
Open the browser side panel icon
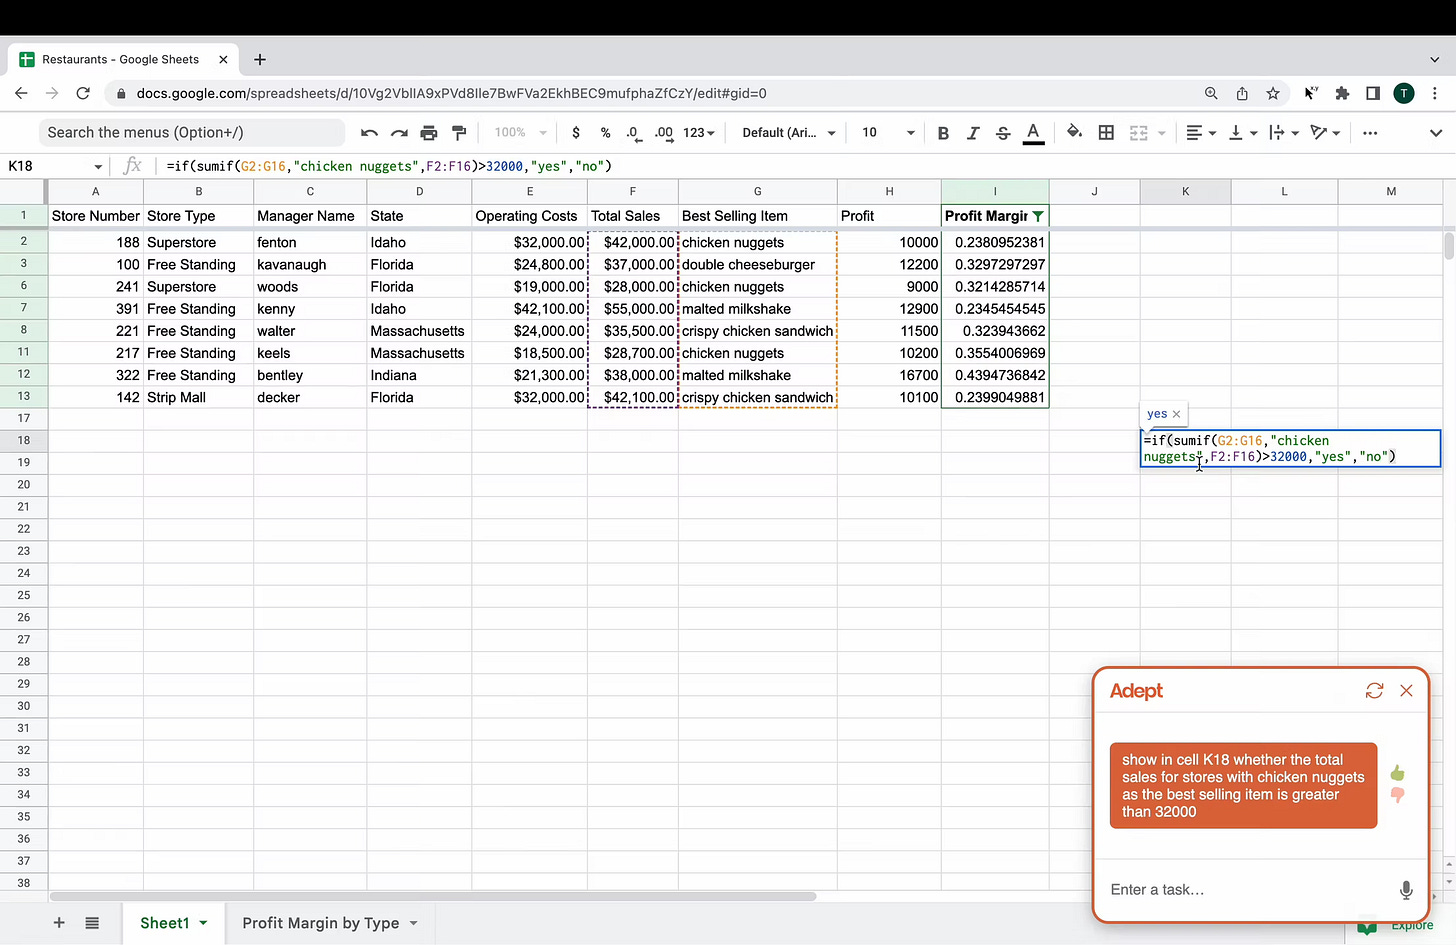point(1373,93)
